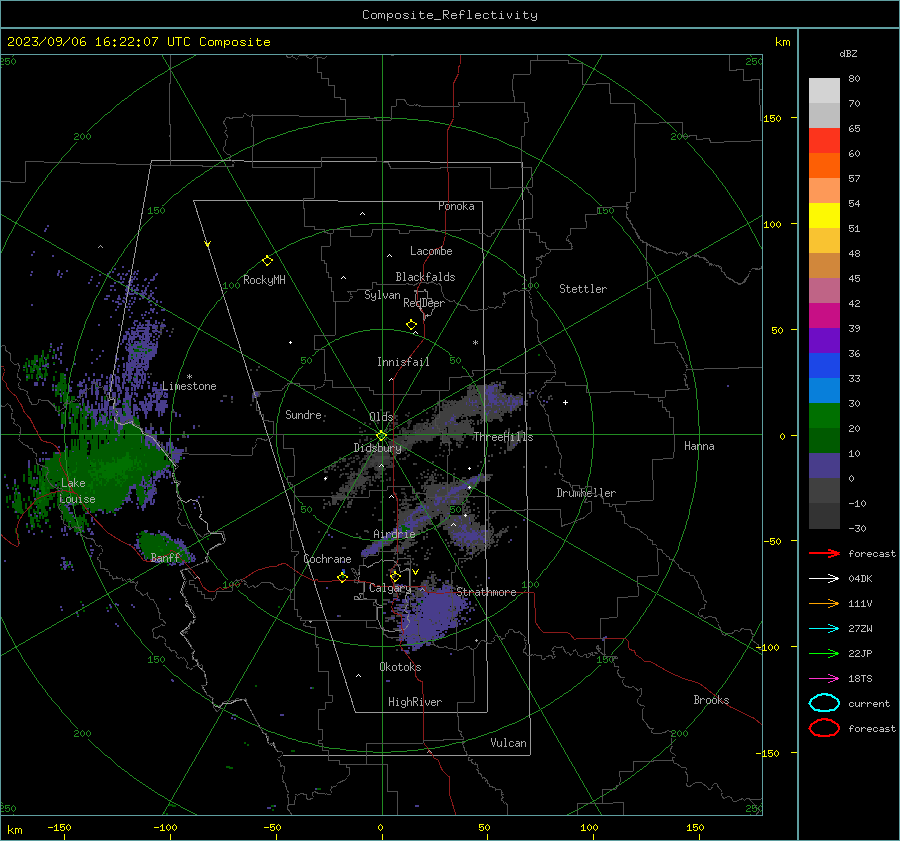Click the 39 dBZ purple color swatch
Viewport: 900px width, 841px height.
tap(824, 340)
